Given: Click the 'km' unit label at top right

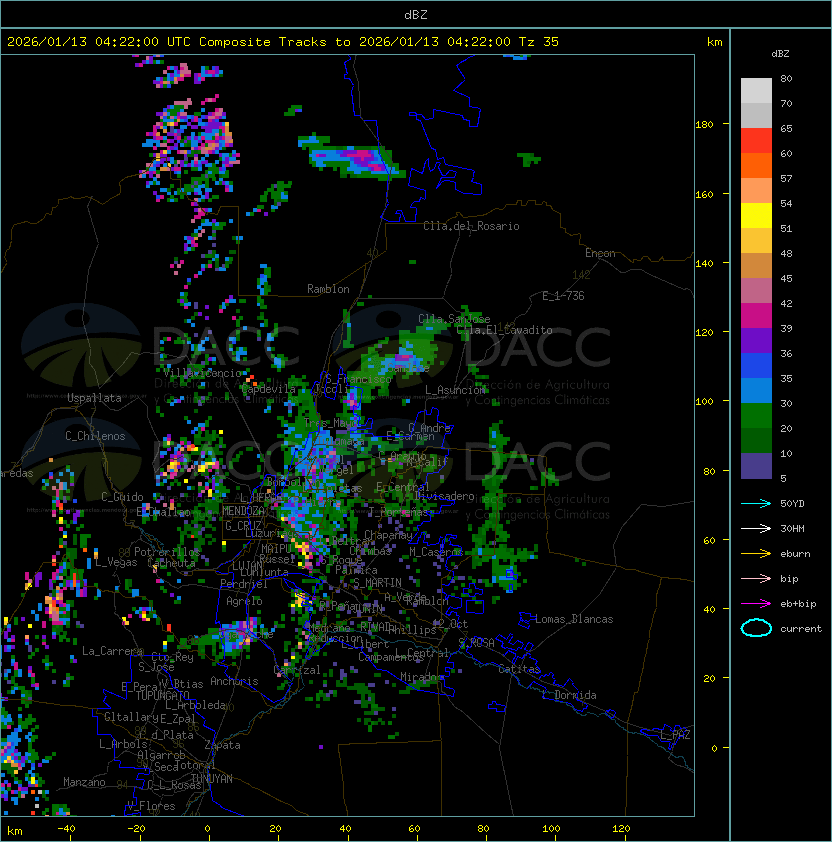Looking at the screenshot, I should (714, 42).
